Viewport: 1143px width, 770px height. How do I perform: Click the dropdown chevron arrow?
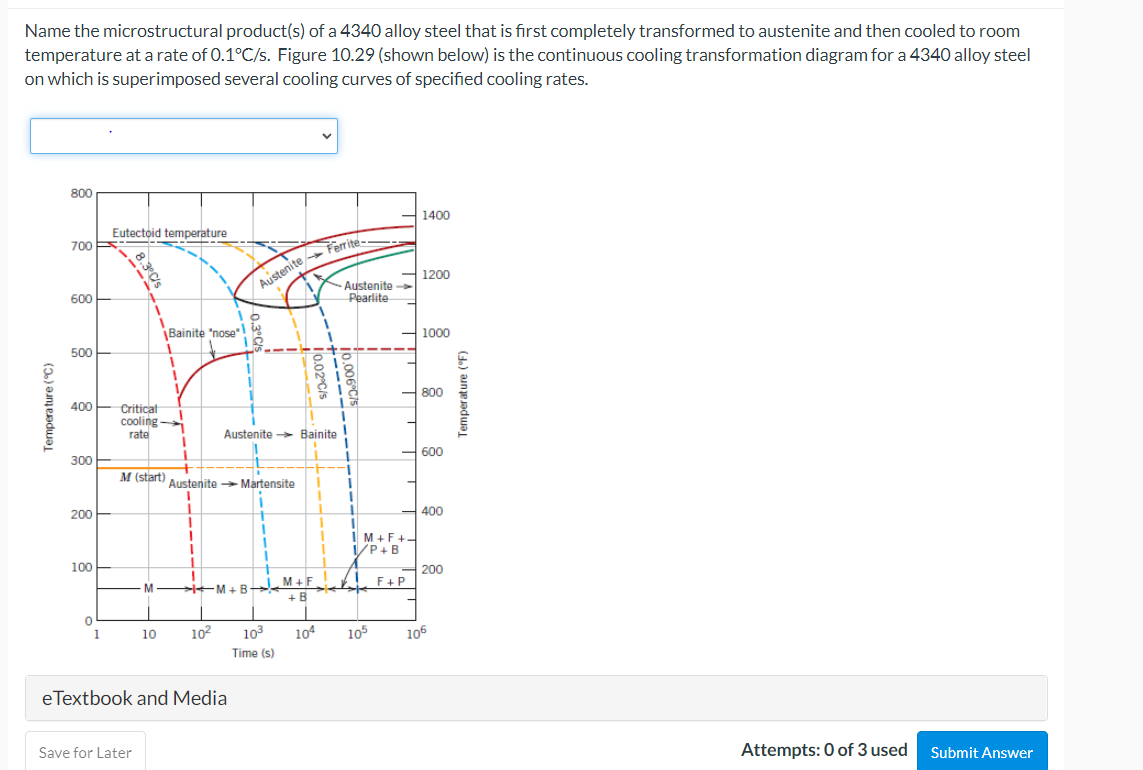(326, 135)
